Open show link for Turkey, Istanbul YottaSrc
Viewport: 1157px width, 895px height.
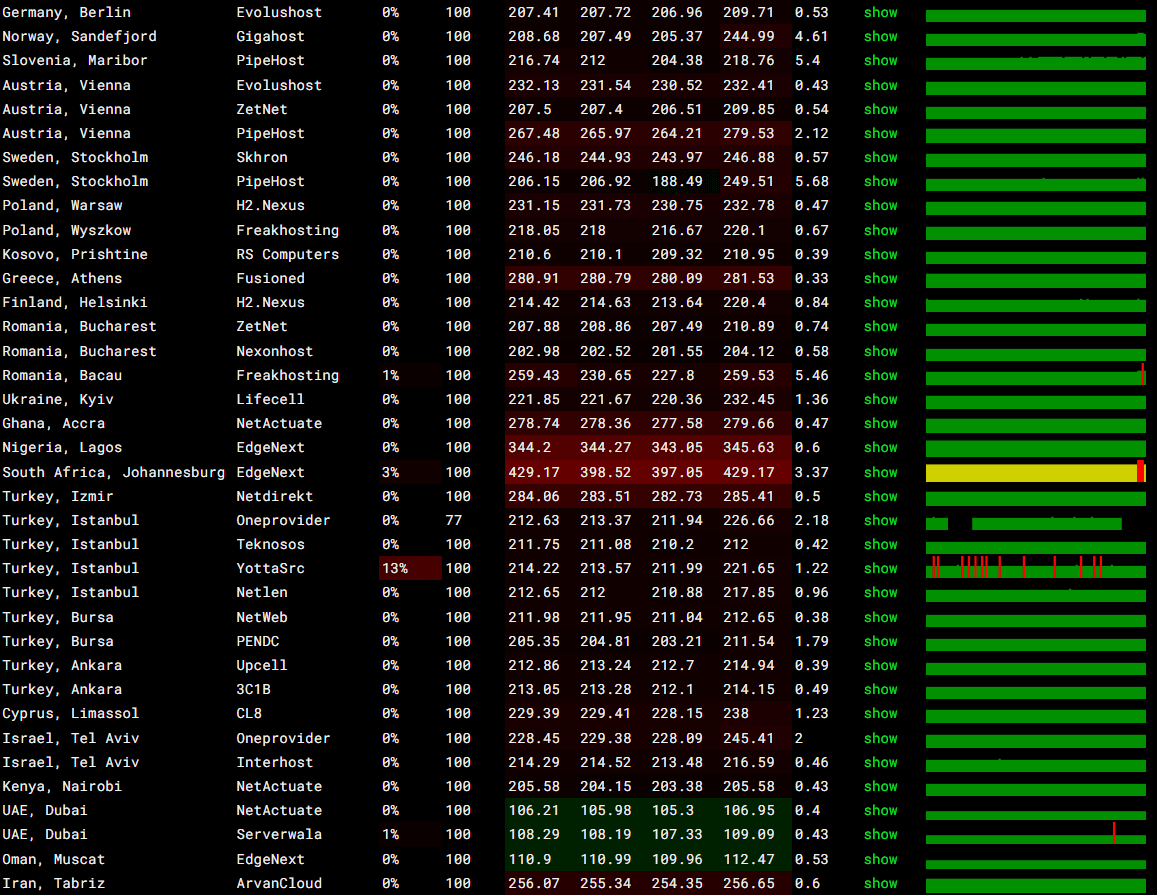coord(880,569)
